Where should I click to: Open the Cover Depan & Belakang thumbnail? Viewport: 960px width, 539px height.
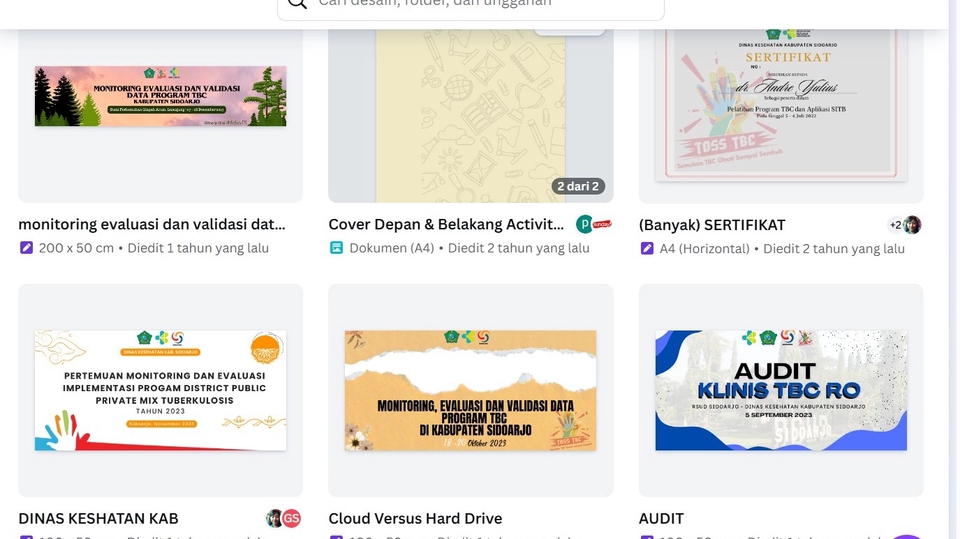[x=470, y=110]
